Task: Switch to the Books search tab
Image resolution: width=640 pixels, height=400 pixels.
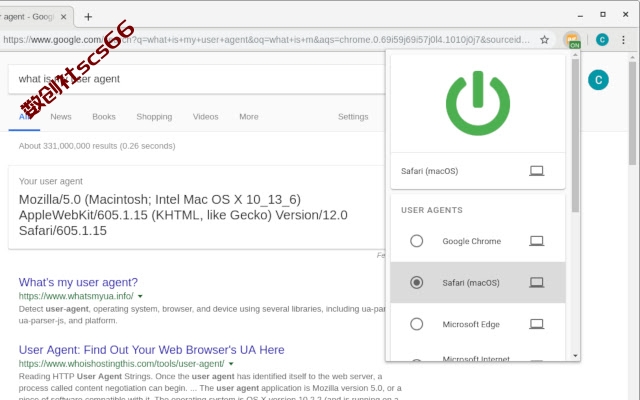Action: click(104, 117)
